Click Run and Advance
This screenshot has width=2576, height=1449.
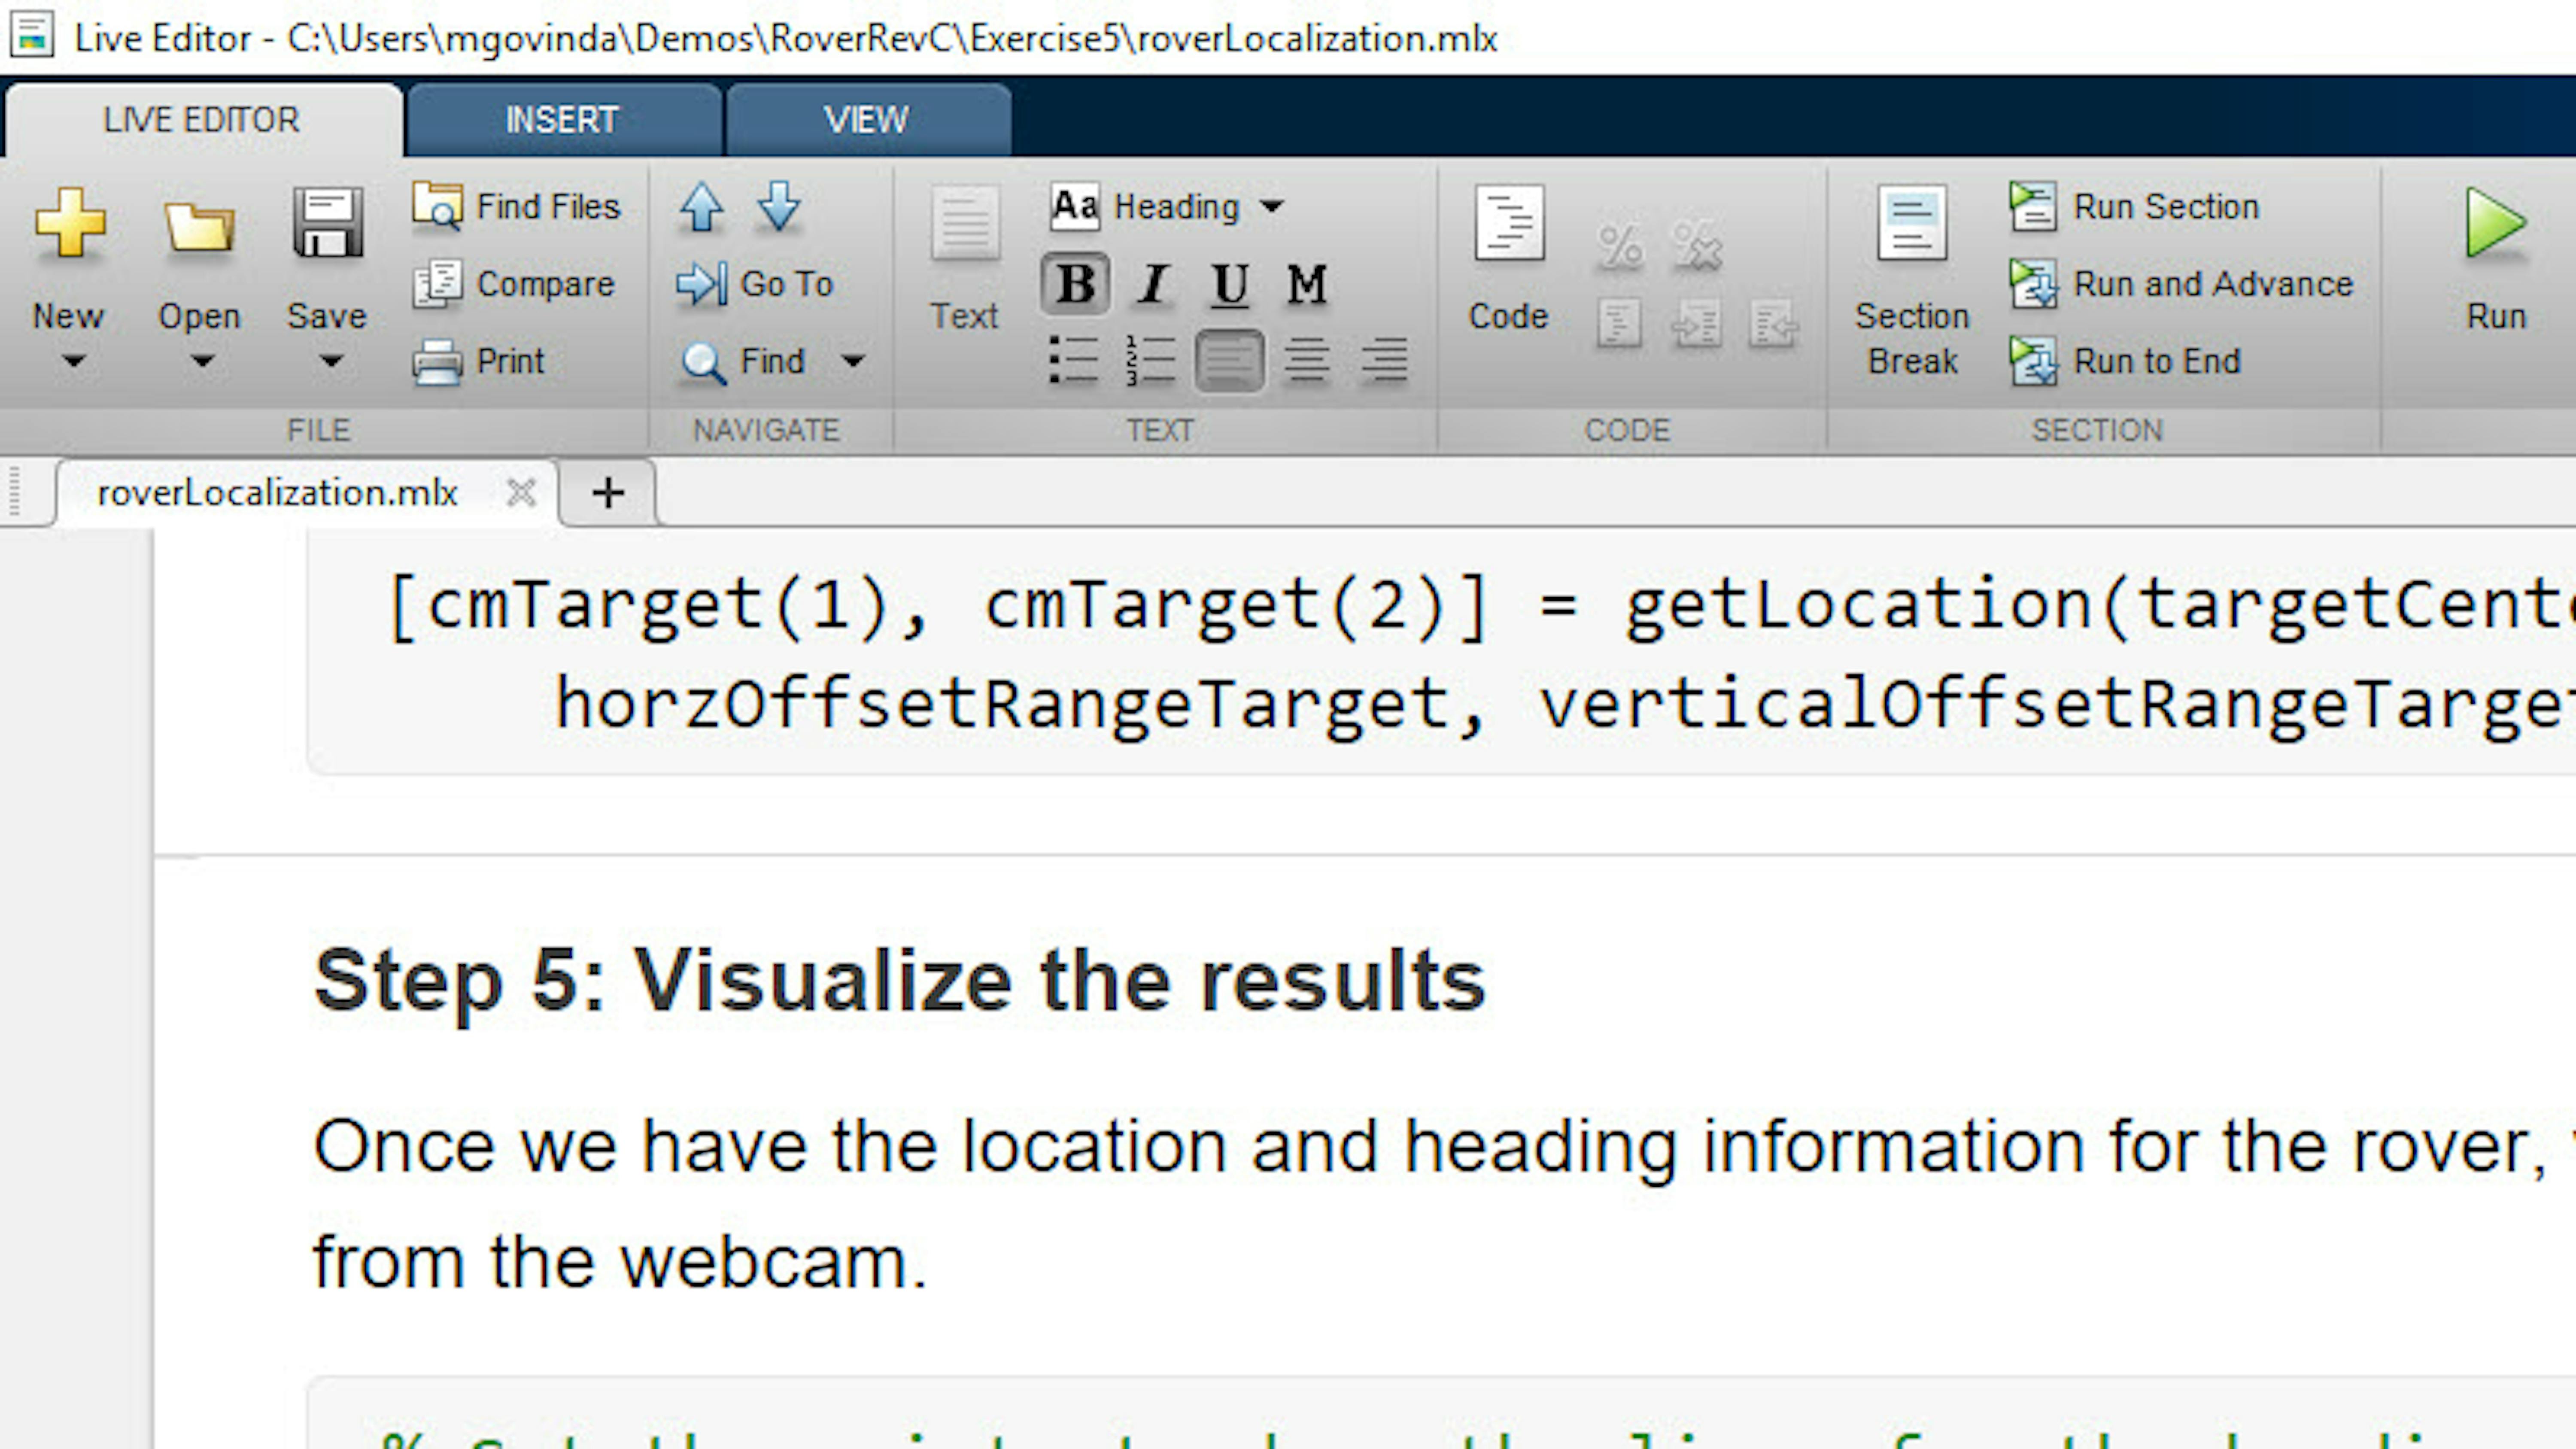coord(2181,284)
